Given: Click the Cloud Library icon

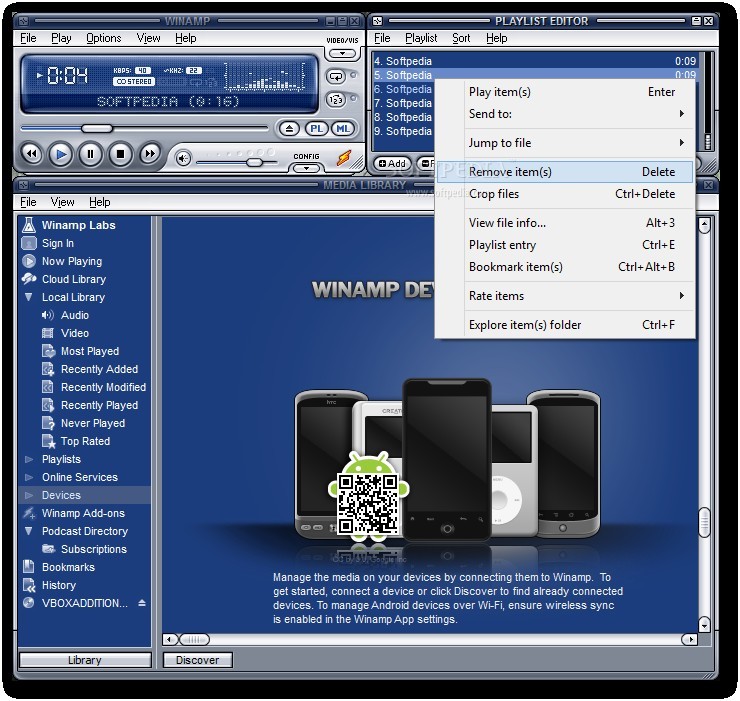Looking at the screenshot, I should (29, 279).
